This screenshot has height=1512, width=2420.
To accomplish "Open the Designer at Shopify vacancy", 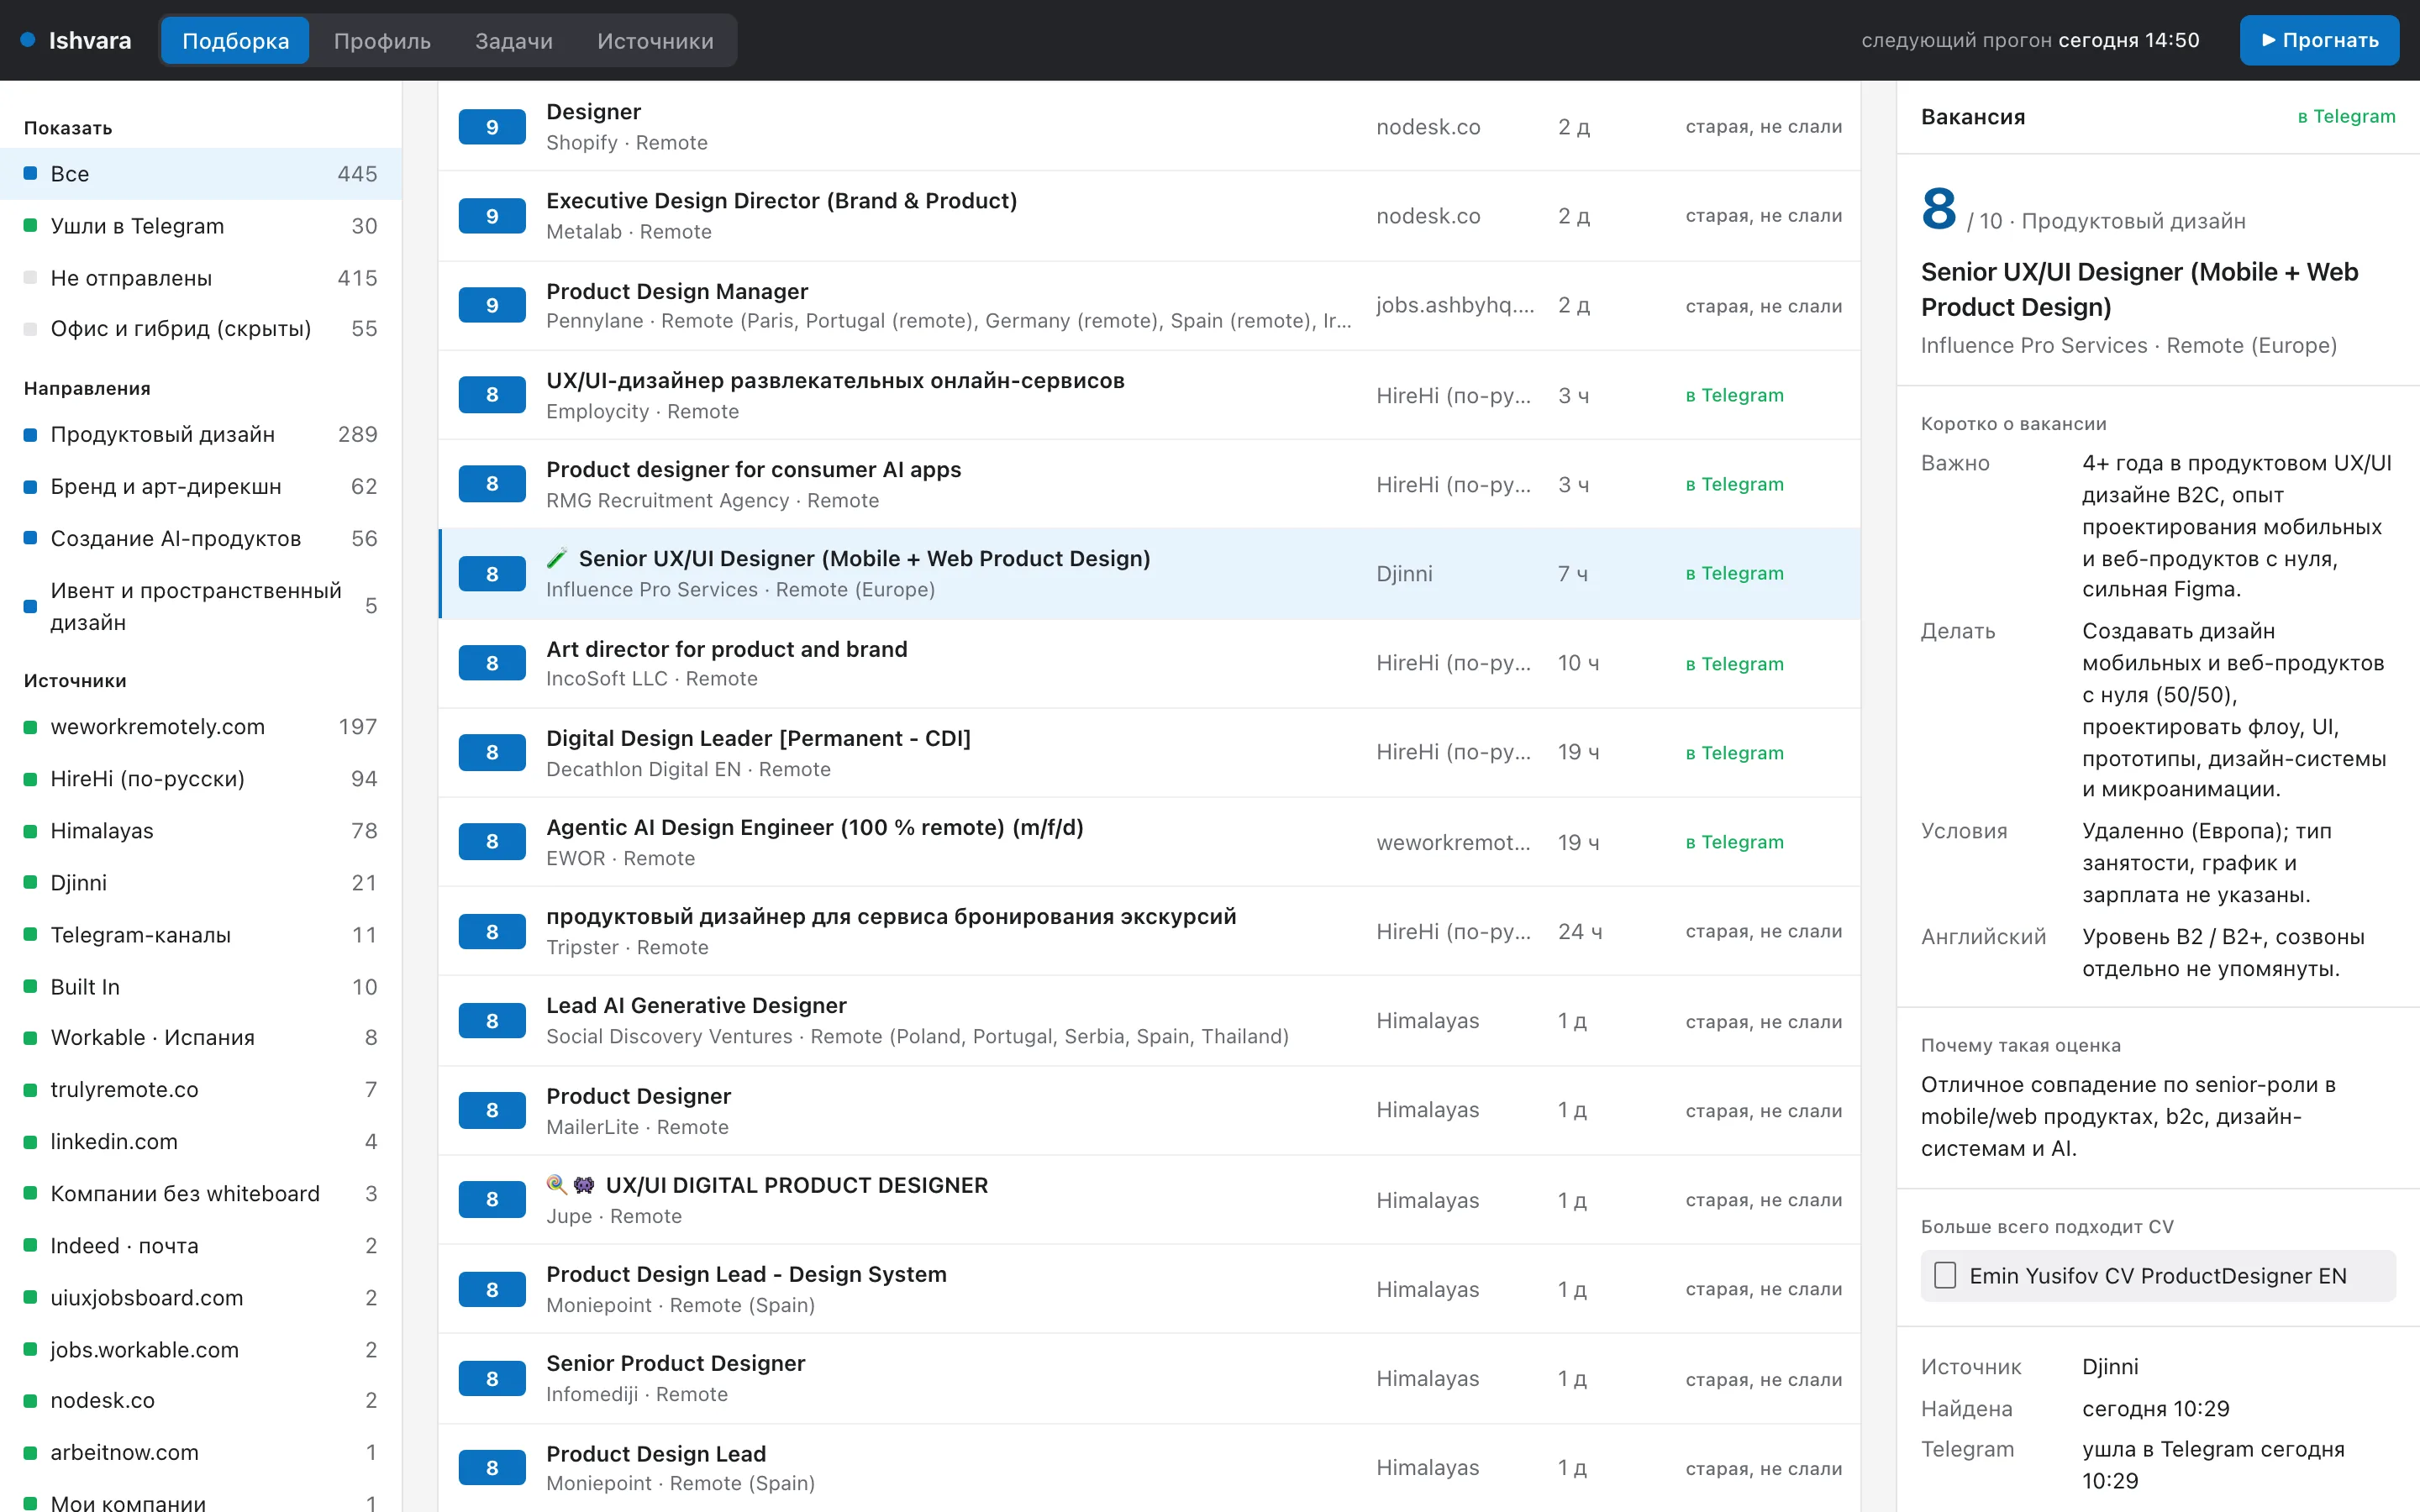I will click(x=1149, y=127).
